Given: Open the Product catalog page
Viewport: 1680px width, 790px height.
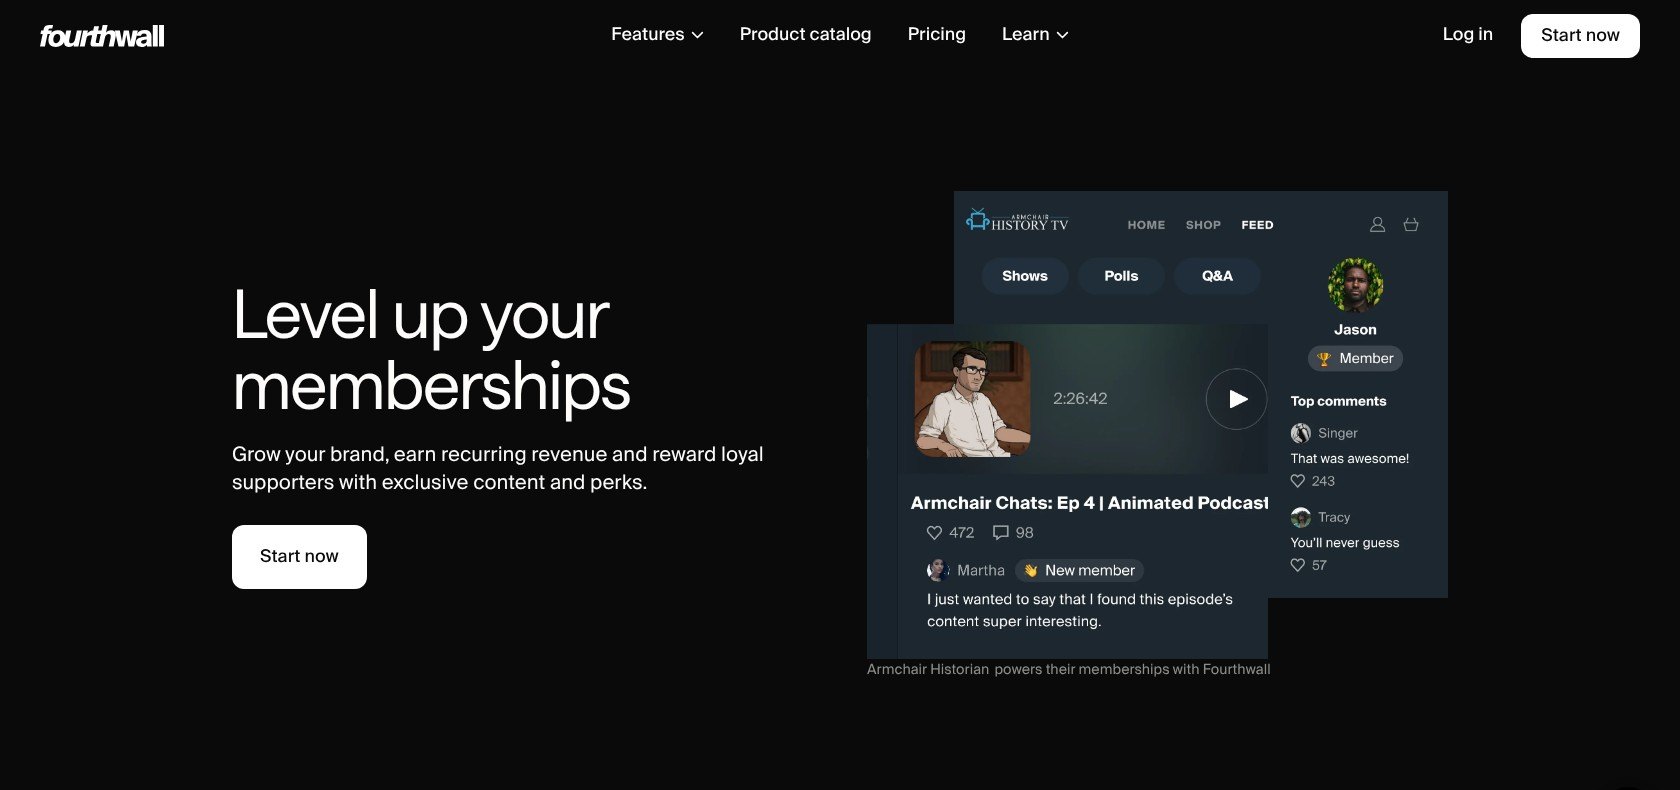Looking at the screenshot, I should [x=805, y=34].
